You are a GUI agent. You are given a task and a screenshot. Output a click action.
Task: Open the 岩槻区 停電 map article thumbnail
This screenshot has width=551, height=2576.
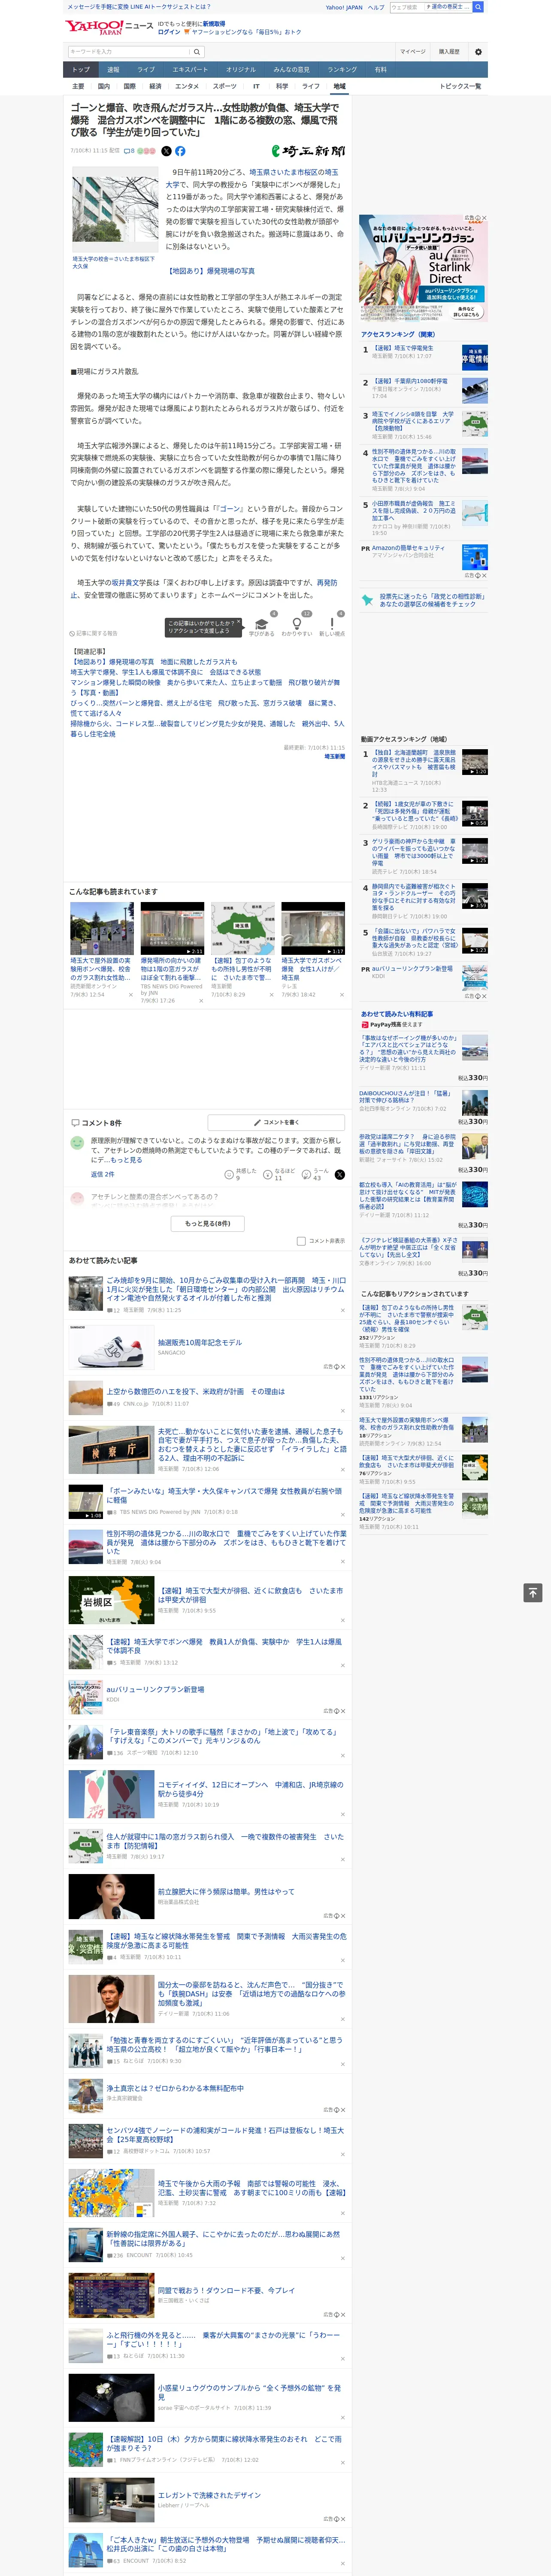(111, 1601)
